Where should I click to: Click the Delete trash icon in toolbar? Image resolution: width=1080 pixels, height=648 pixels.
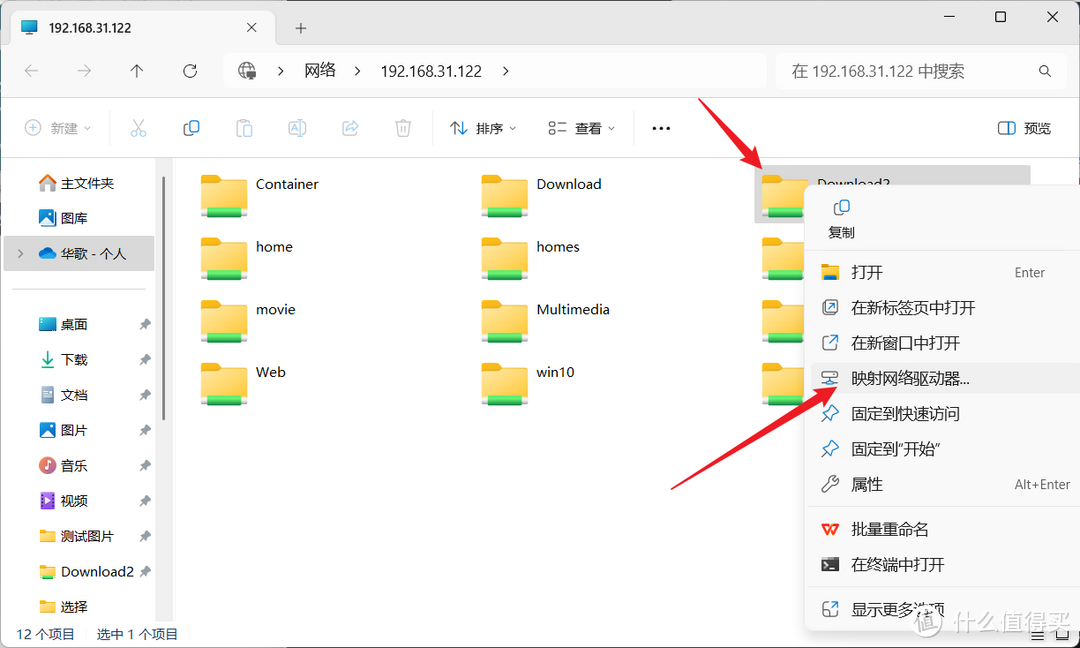(x=403, y=128)
